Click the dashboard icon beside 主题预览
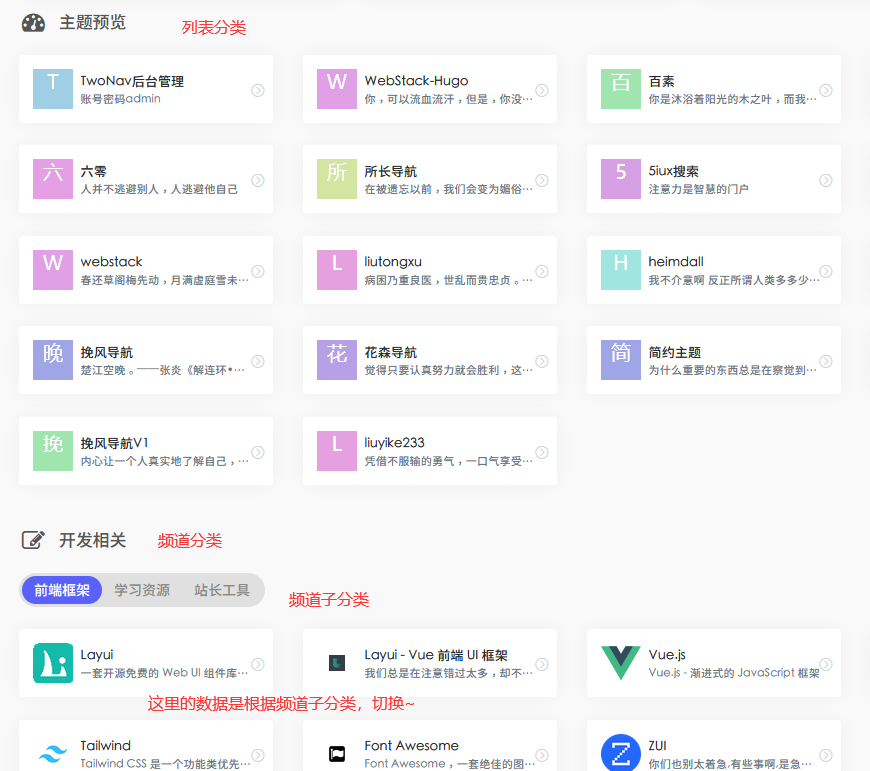Viewport: 870px width, 771px height. 33,23
